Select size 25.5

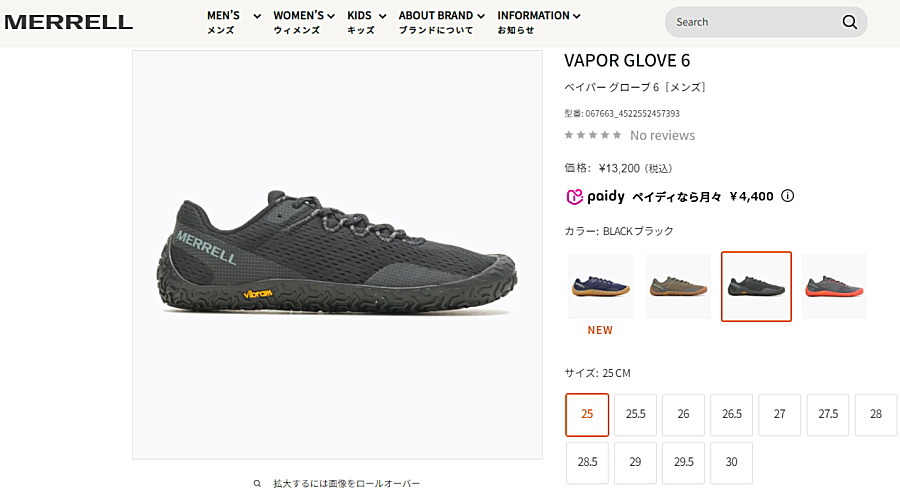635,414
